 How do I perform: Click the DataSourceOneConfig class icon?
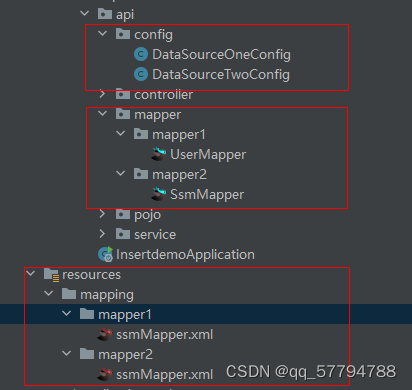coord(141,54)
